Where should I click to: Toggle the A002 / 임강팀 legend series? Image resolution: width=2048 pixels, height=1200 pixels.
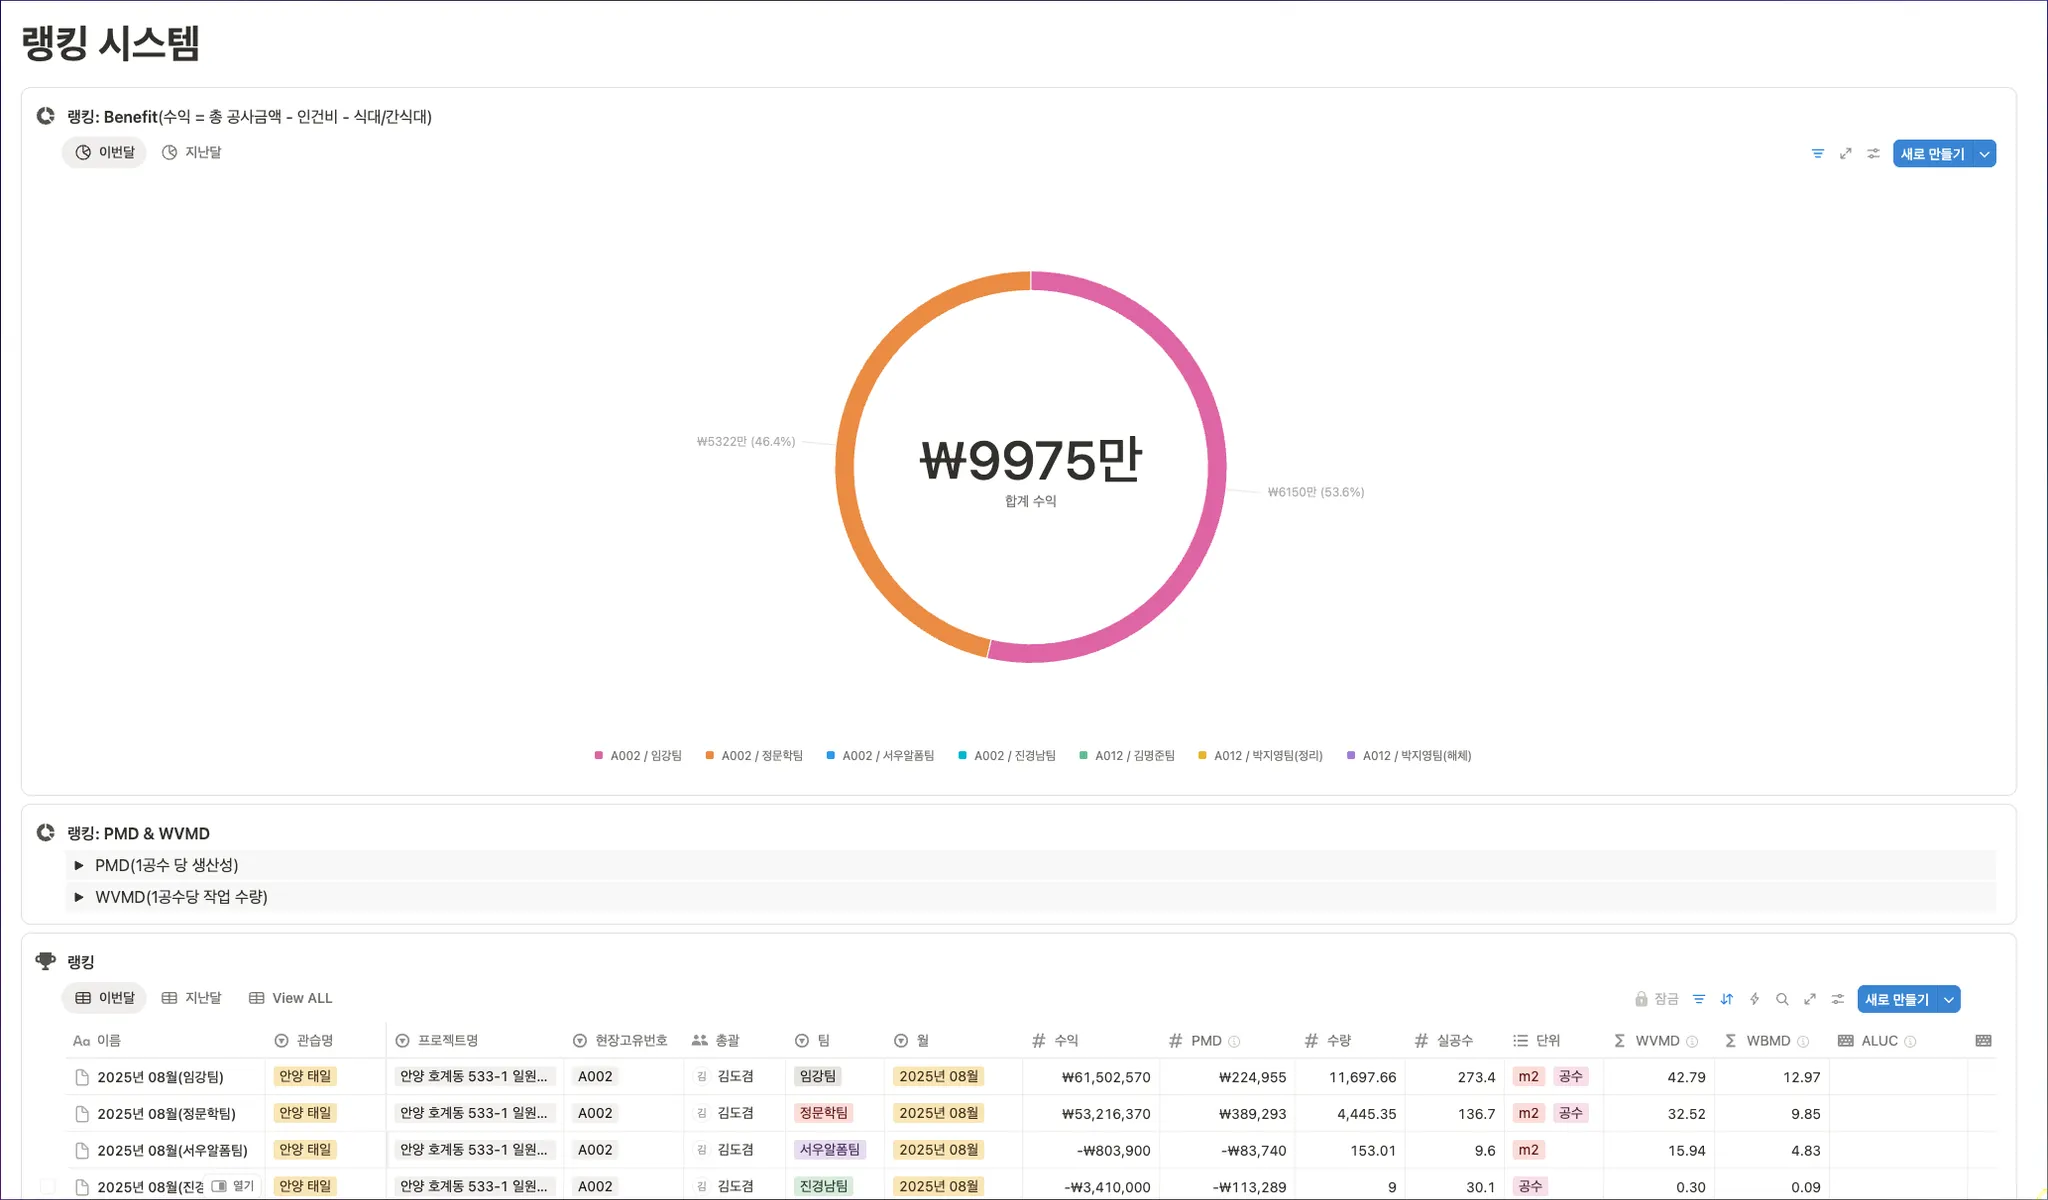[638, 756]
